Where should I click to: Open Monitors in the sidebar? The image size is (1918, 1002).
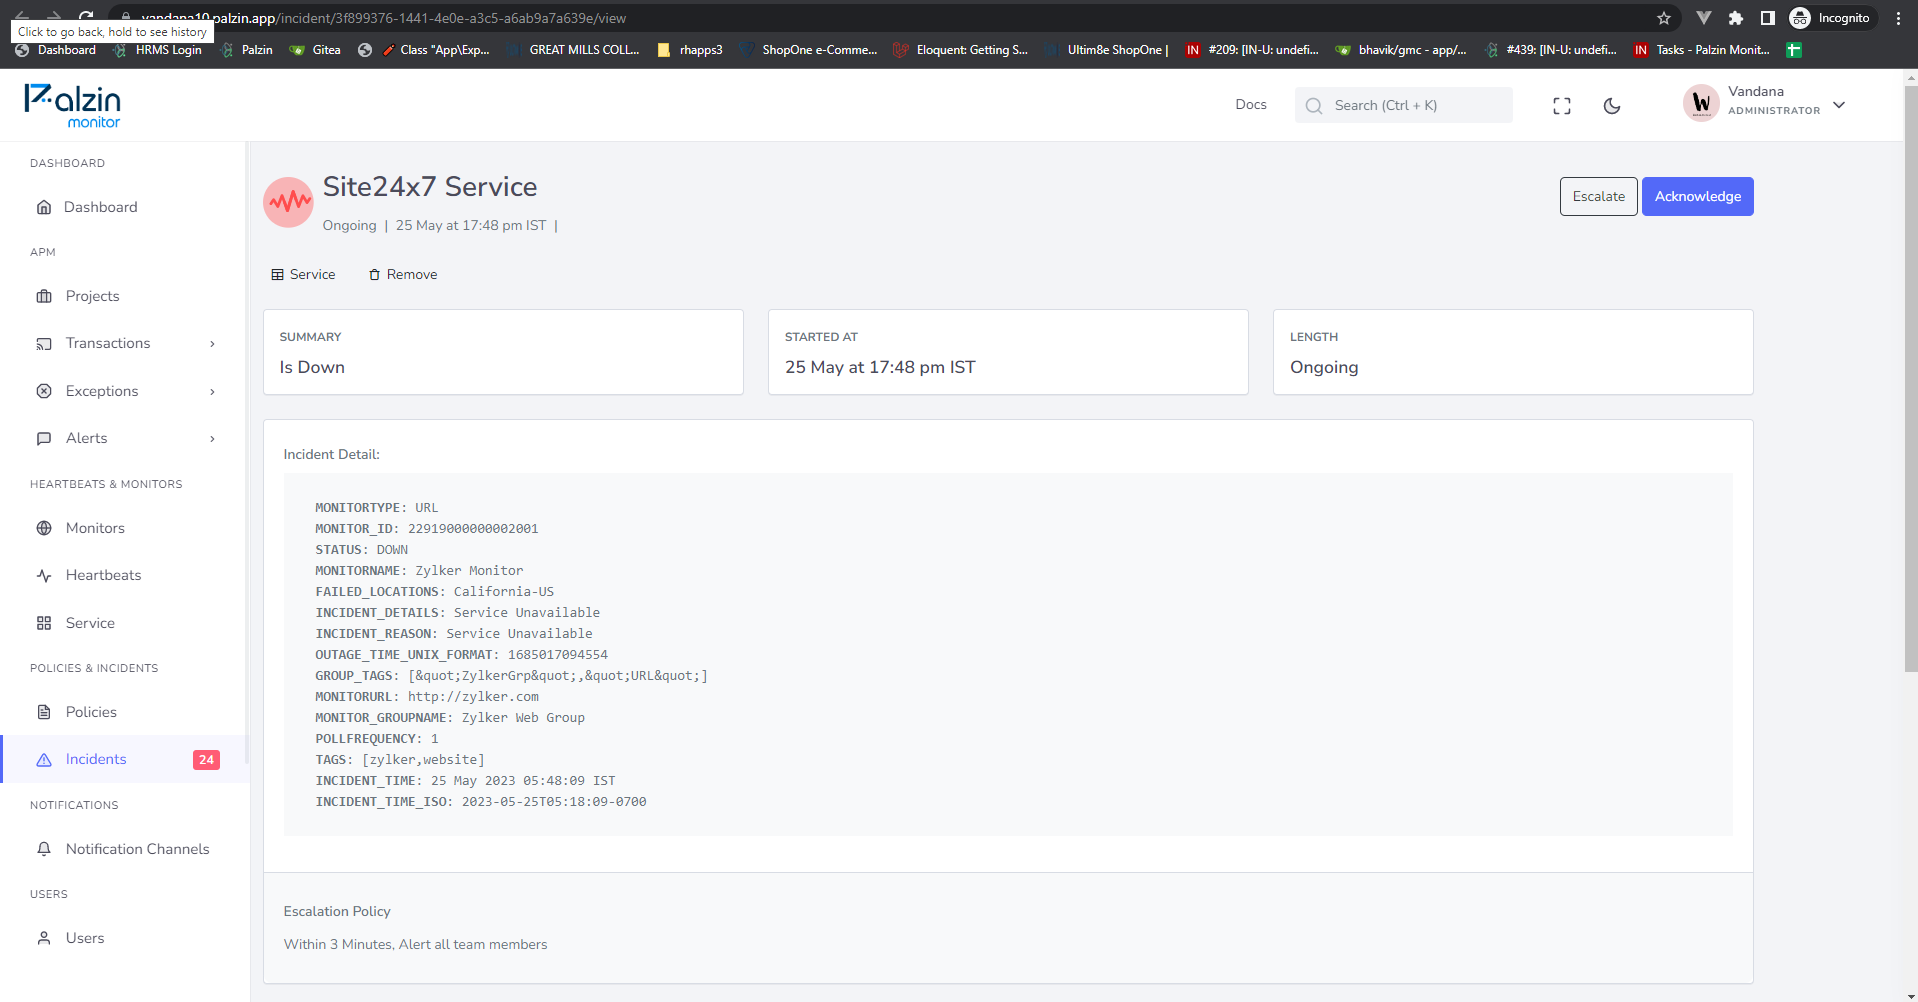[x=95, y=528]
